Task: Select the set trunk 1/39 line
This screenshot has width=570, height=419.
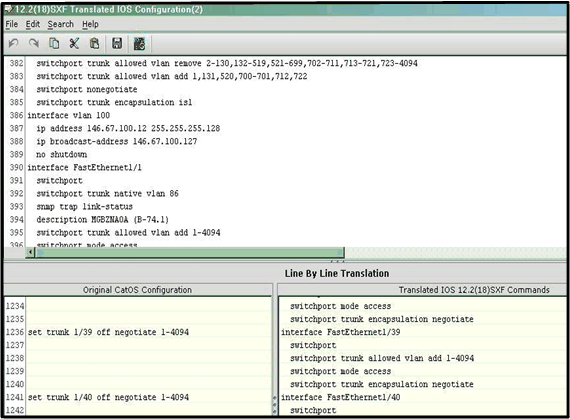Action: [x=108, y=332]
